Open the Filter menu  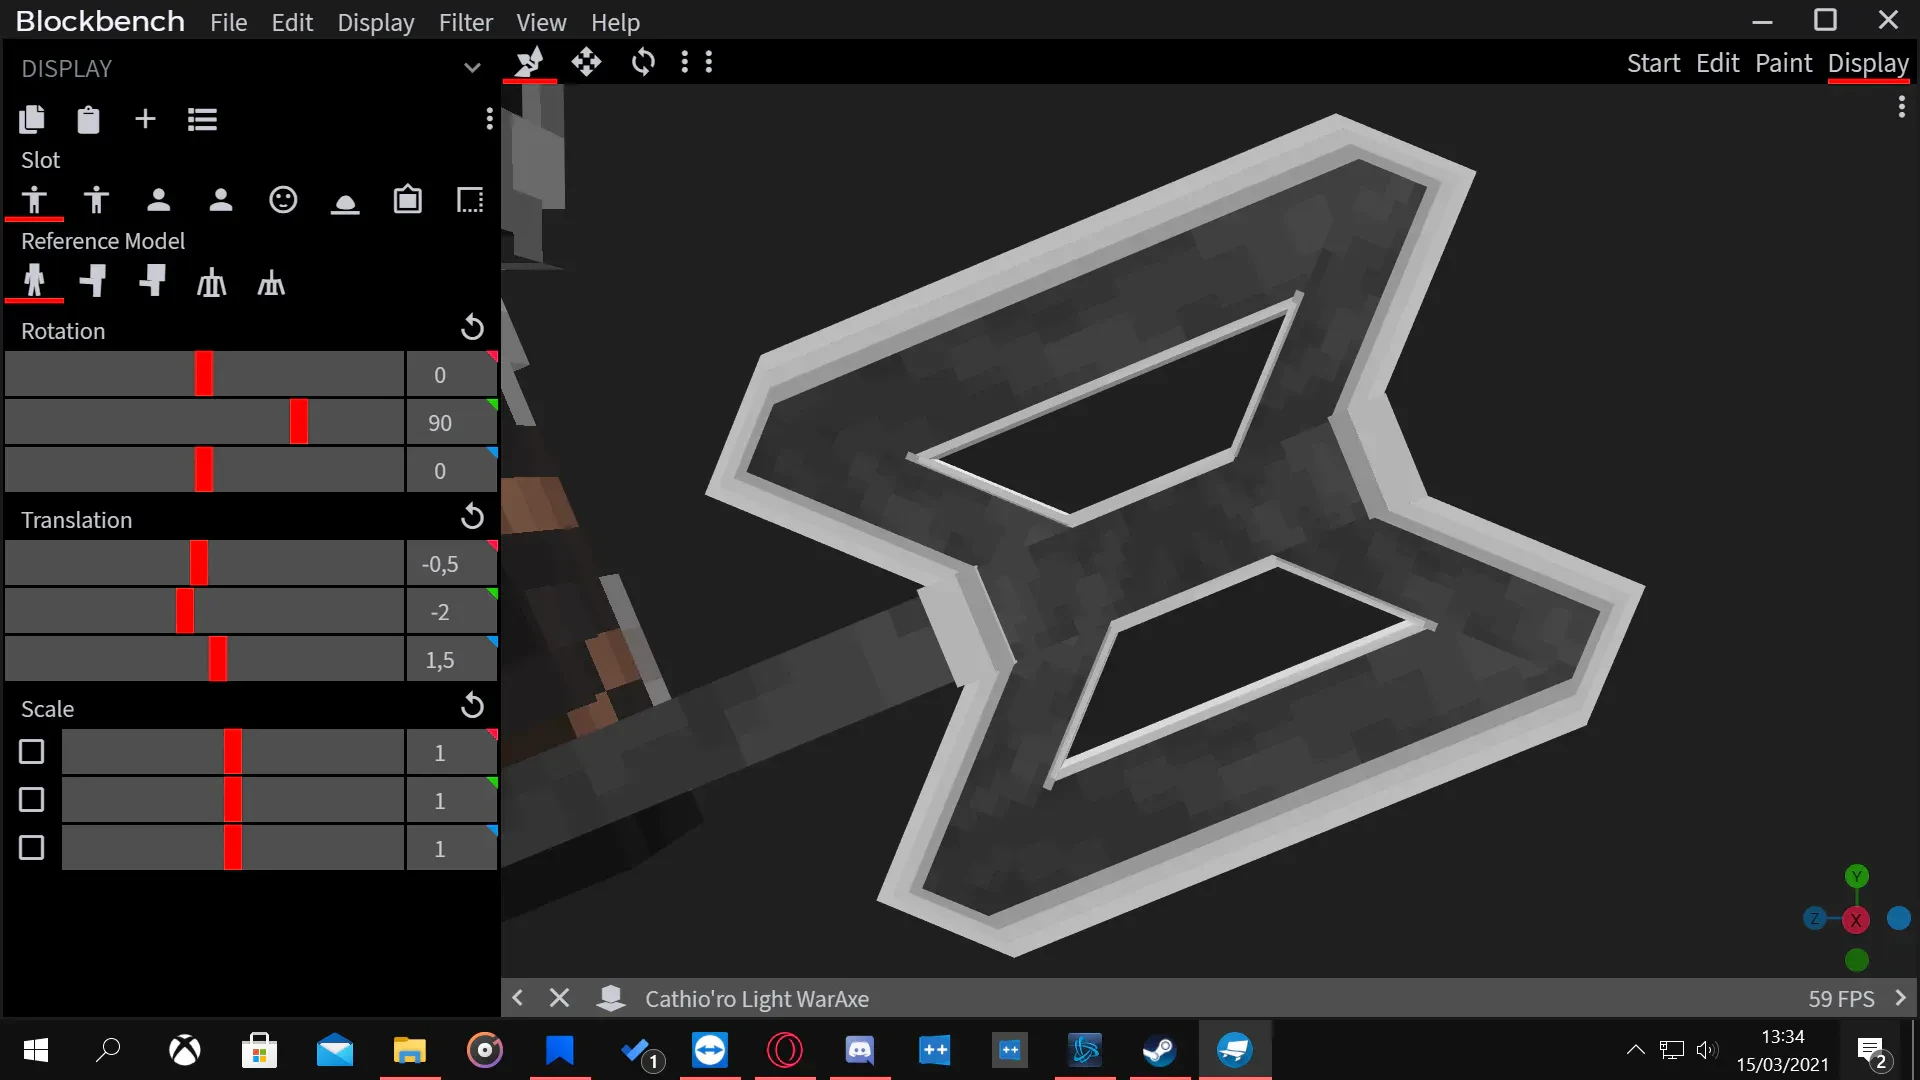coord(465,22)
